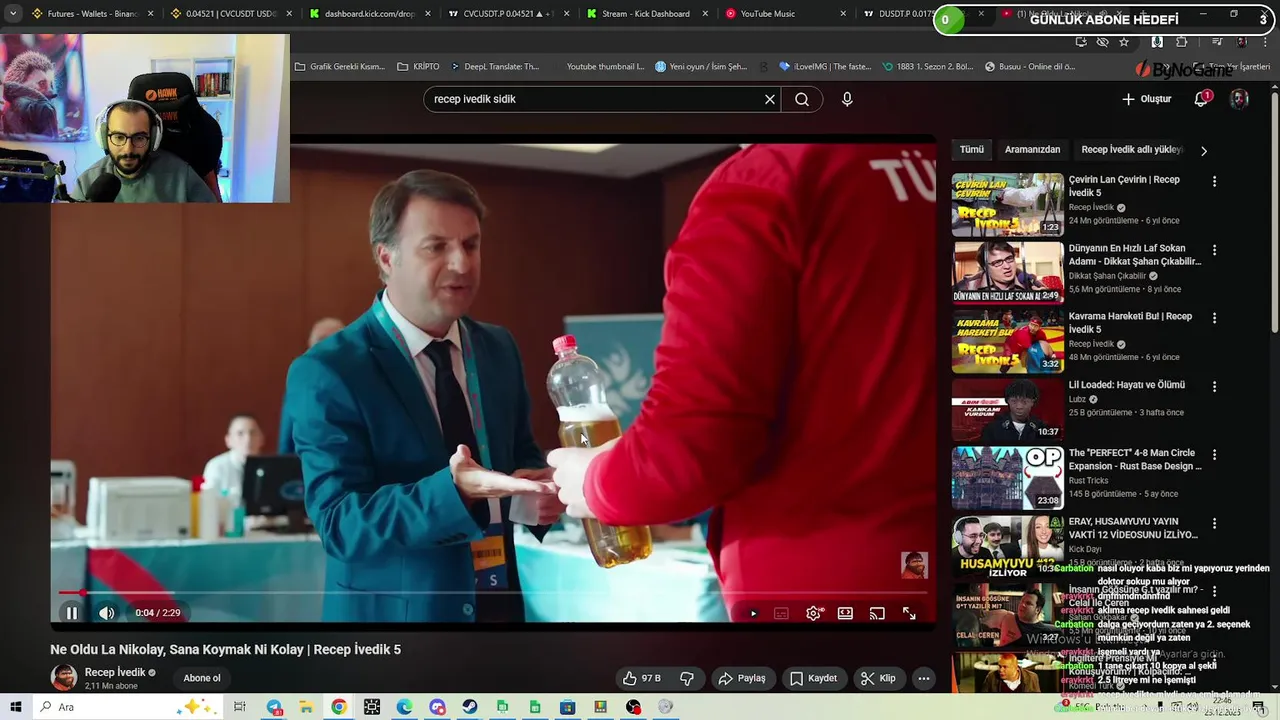Viewport: 1280px width, 720px height.
Task: Mute the video volume speaker icon
Action: click(107, 613)
